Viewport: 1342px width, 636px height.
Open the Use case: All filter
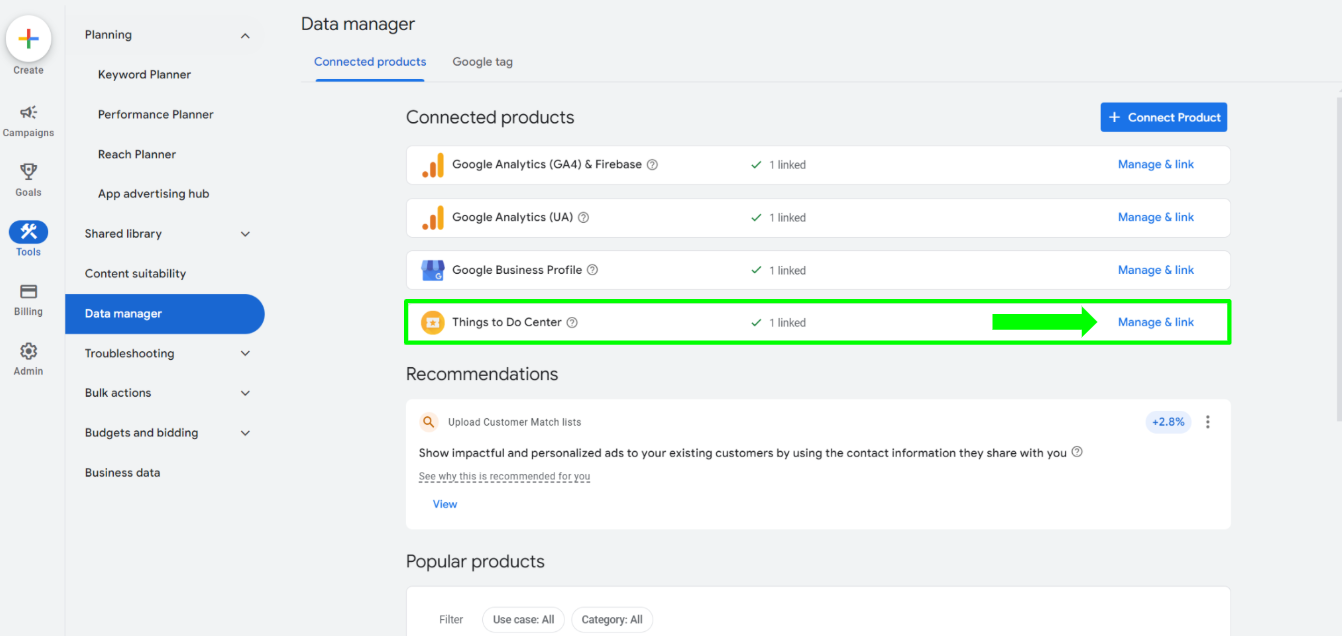[523, 620]
